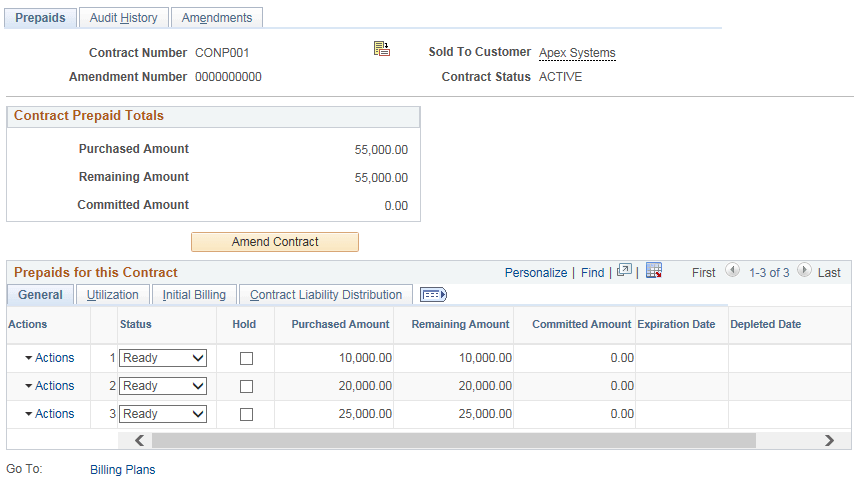Click the Depleted Date column header

[x=766, y=324]
